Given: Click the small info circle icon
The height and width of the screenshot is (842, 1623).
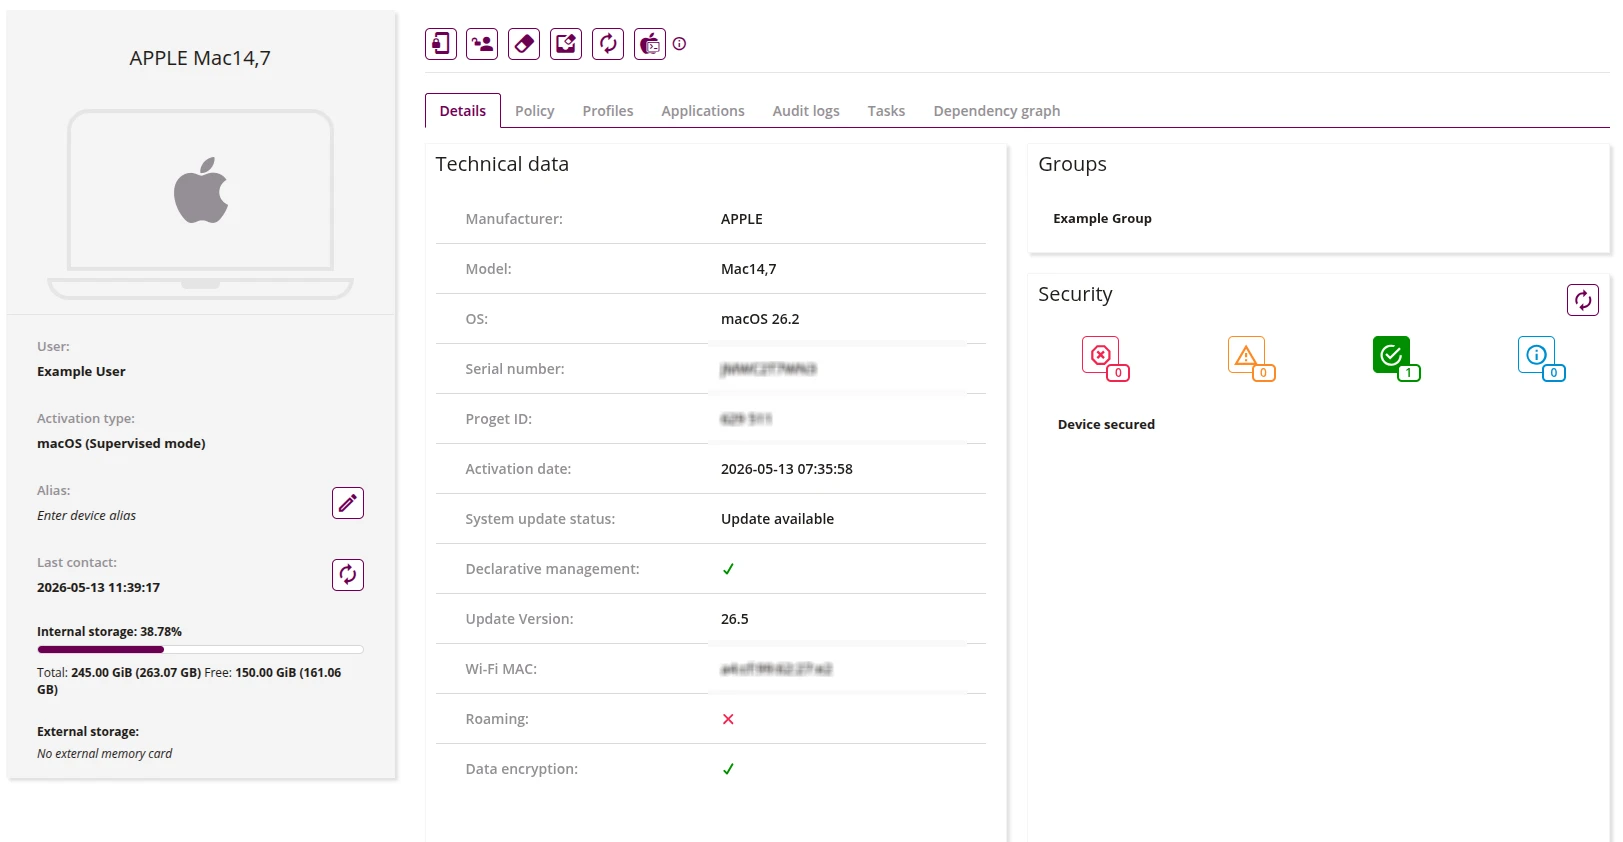Looking at the screenshot, I should 680,44.
